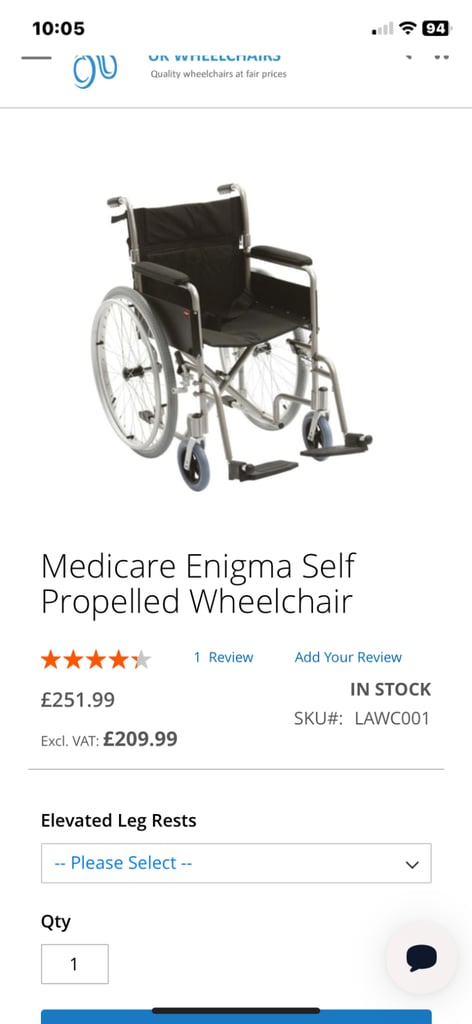Click the chevron arrow of Please Select

coord(411,864)
